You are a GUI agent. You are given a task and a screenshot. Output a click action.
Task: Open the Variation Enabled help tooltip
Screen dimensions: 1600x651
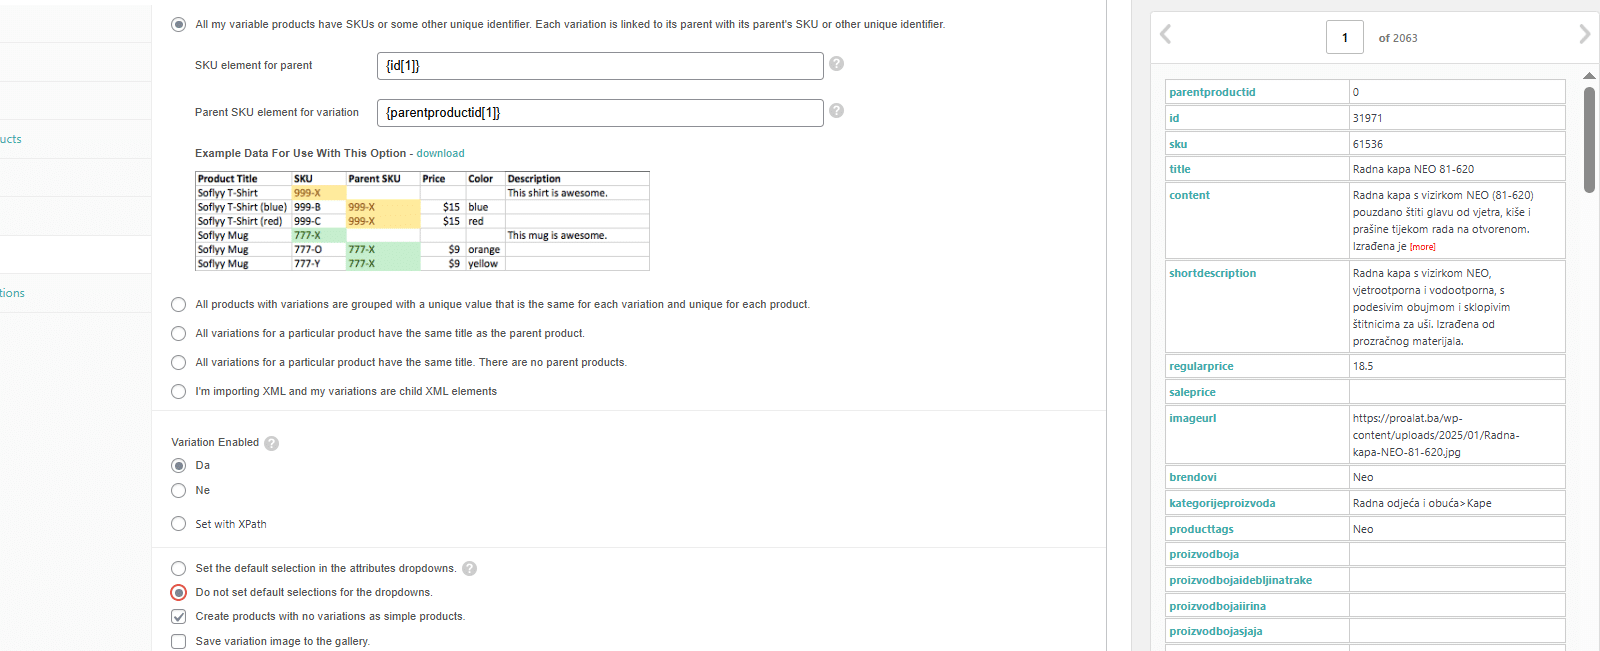pyautogui.click(x=272, y=443)
